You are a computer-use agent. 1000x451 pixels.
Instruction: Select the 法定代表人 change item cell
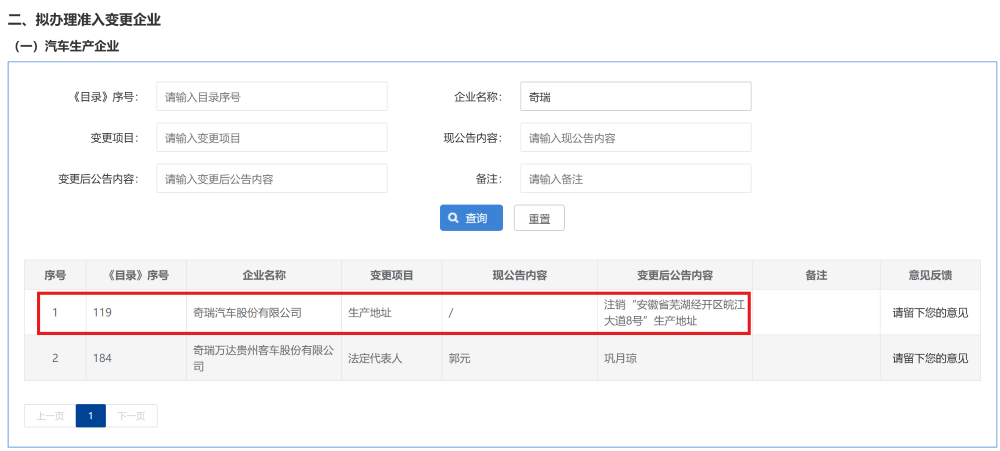(392, 359)
